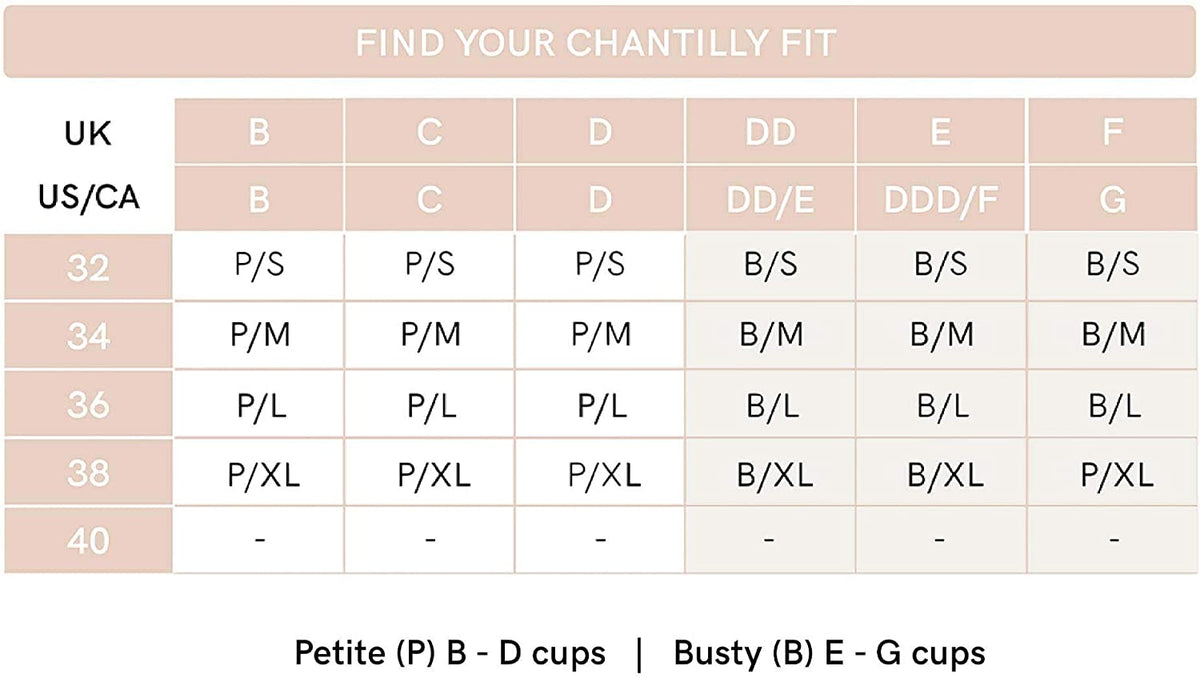Click the "Petite (P) B - D cups" legend
The height and width of the screenshot is (678, 1200).
[x=450, y=653]
